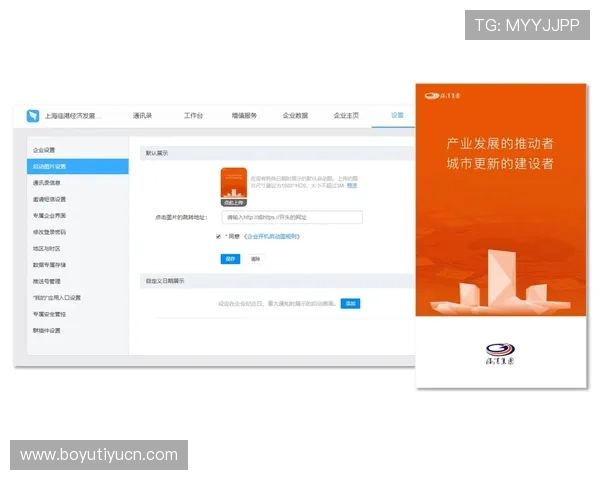Viewport: 600px width, 480px height.
Task: Open the 预览 preview link
Action: coord(352,186)
